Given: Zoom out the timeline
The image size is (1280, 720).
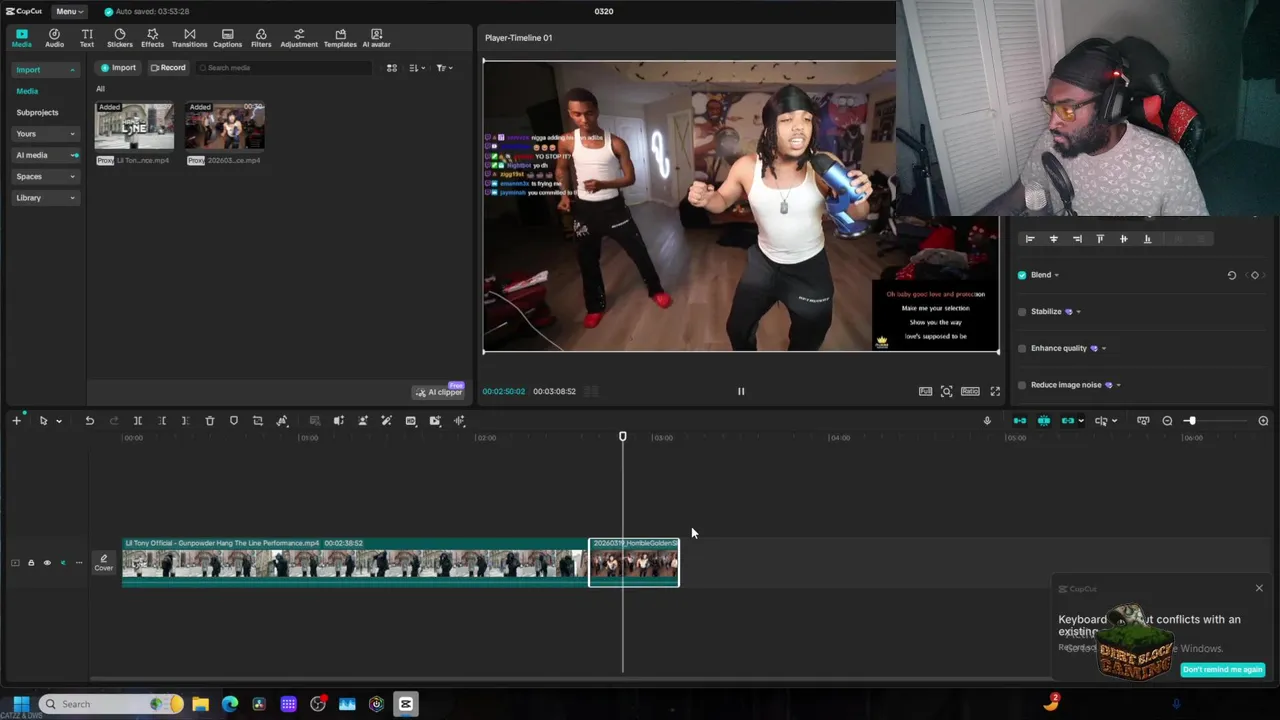Looking at the screenshot, I should click(x=1167, y=421).
